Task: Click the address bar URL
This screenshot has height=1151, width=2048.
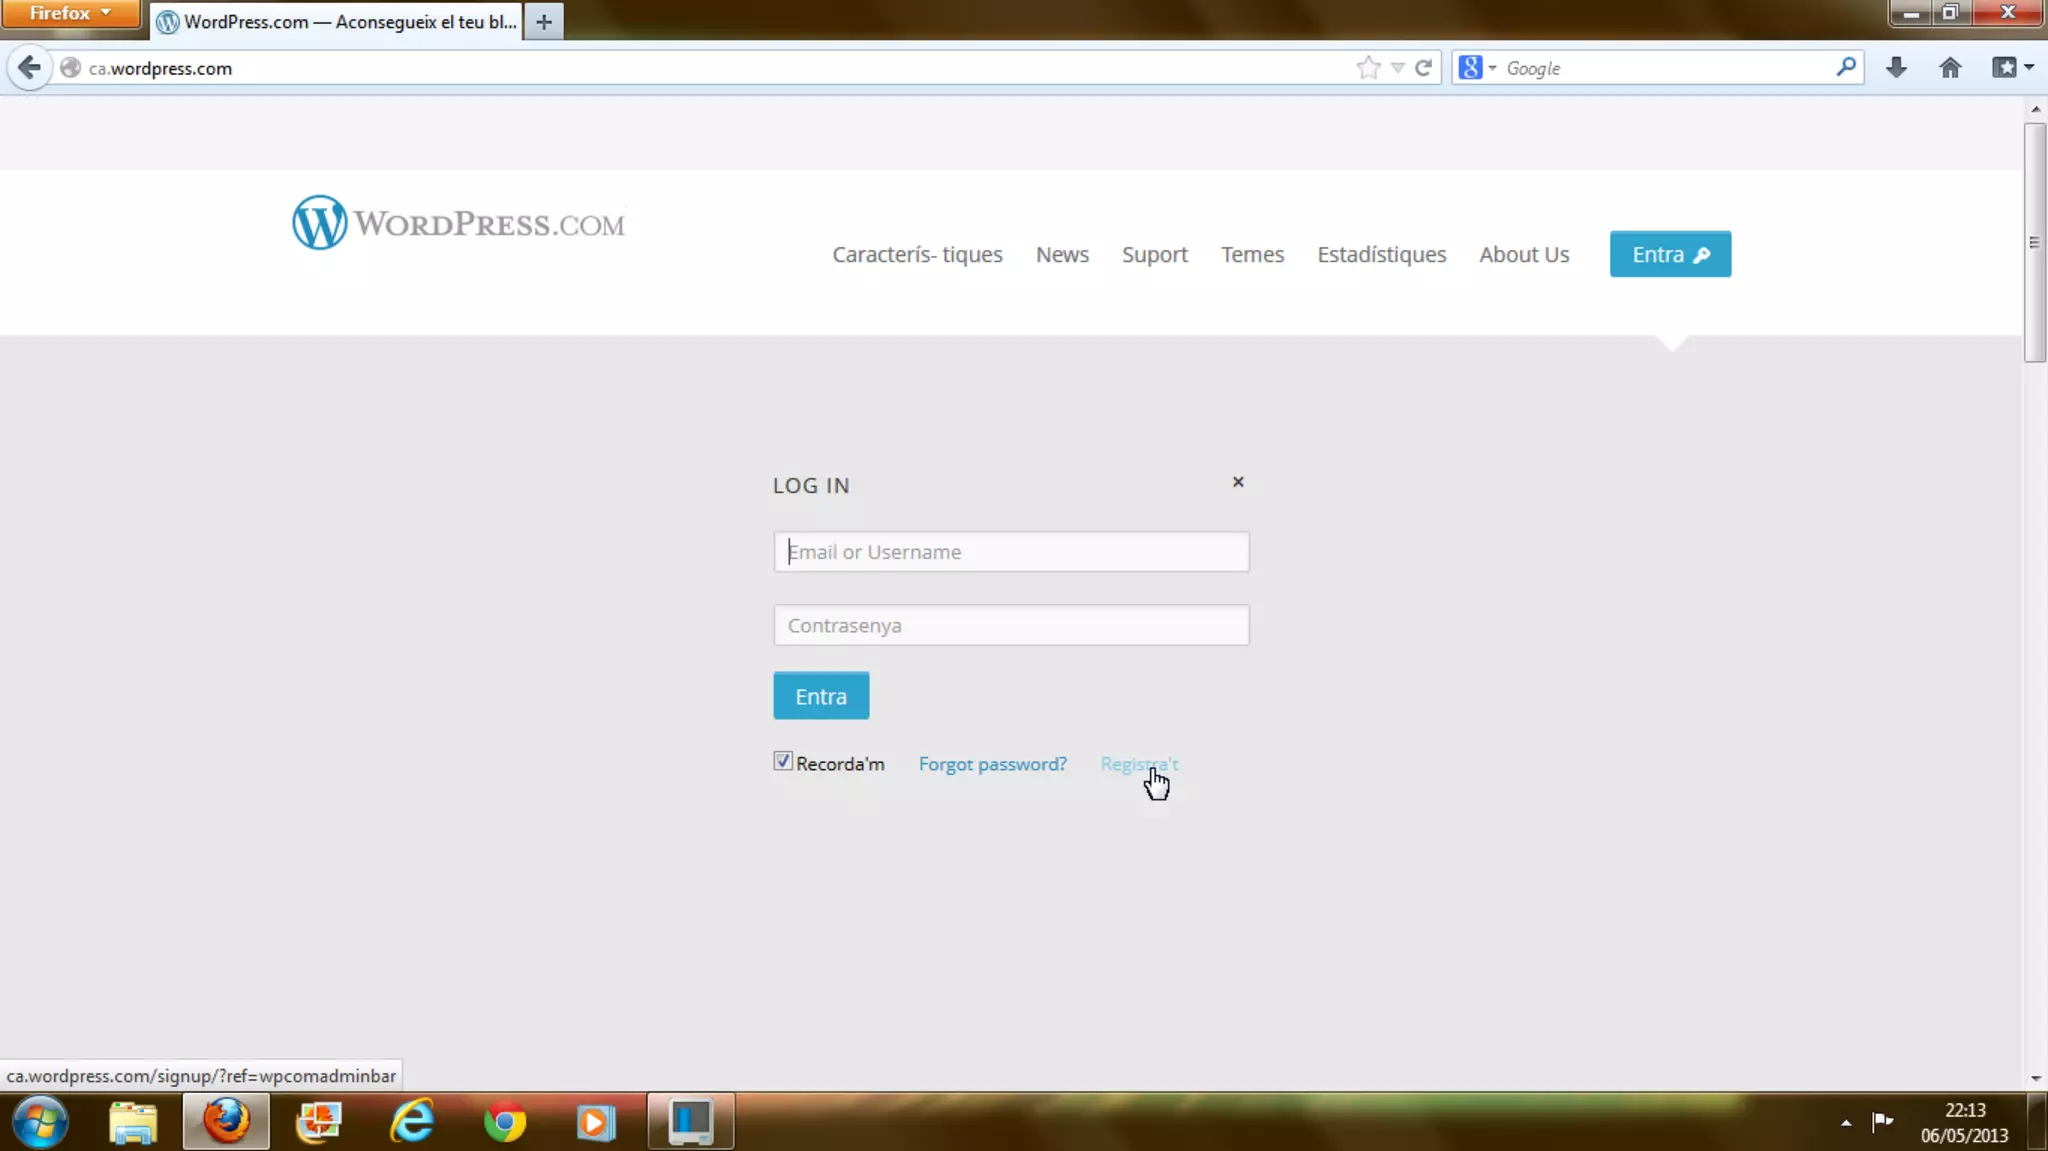Action: [160, 68]
